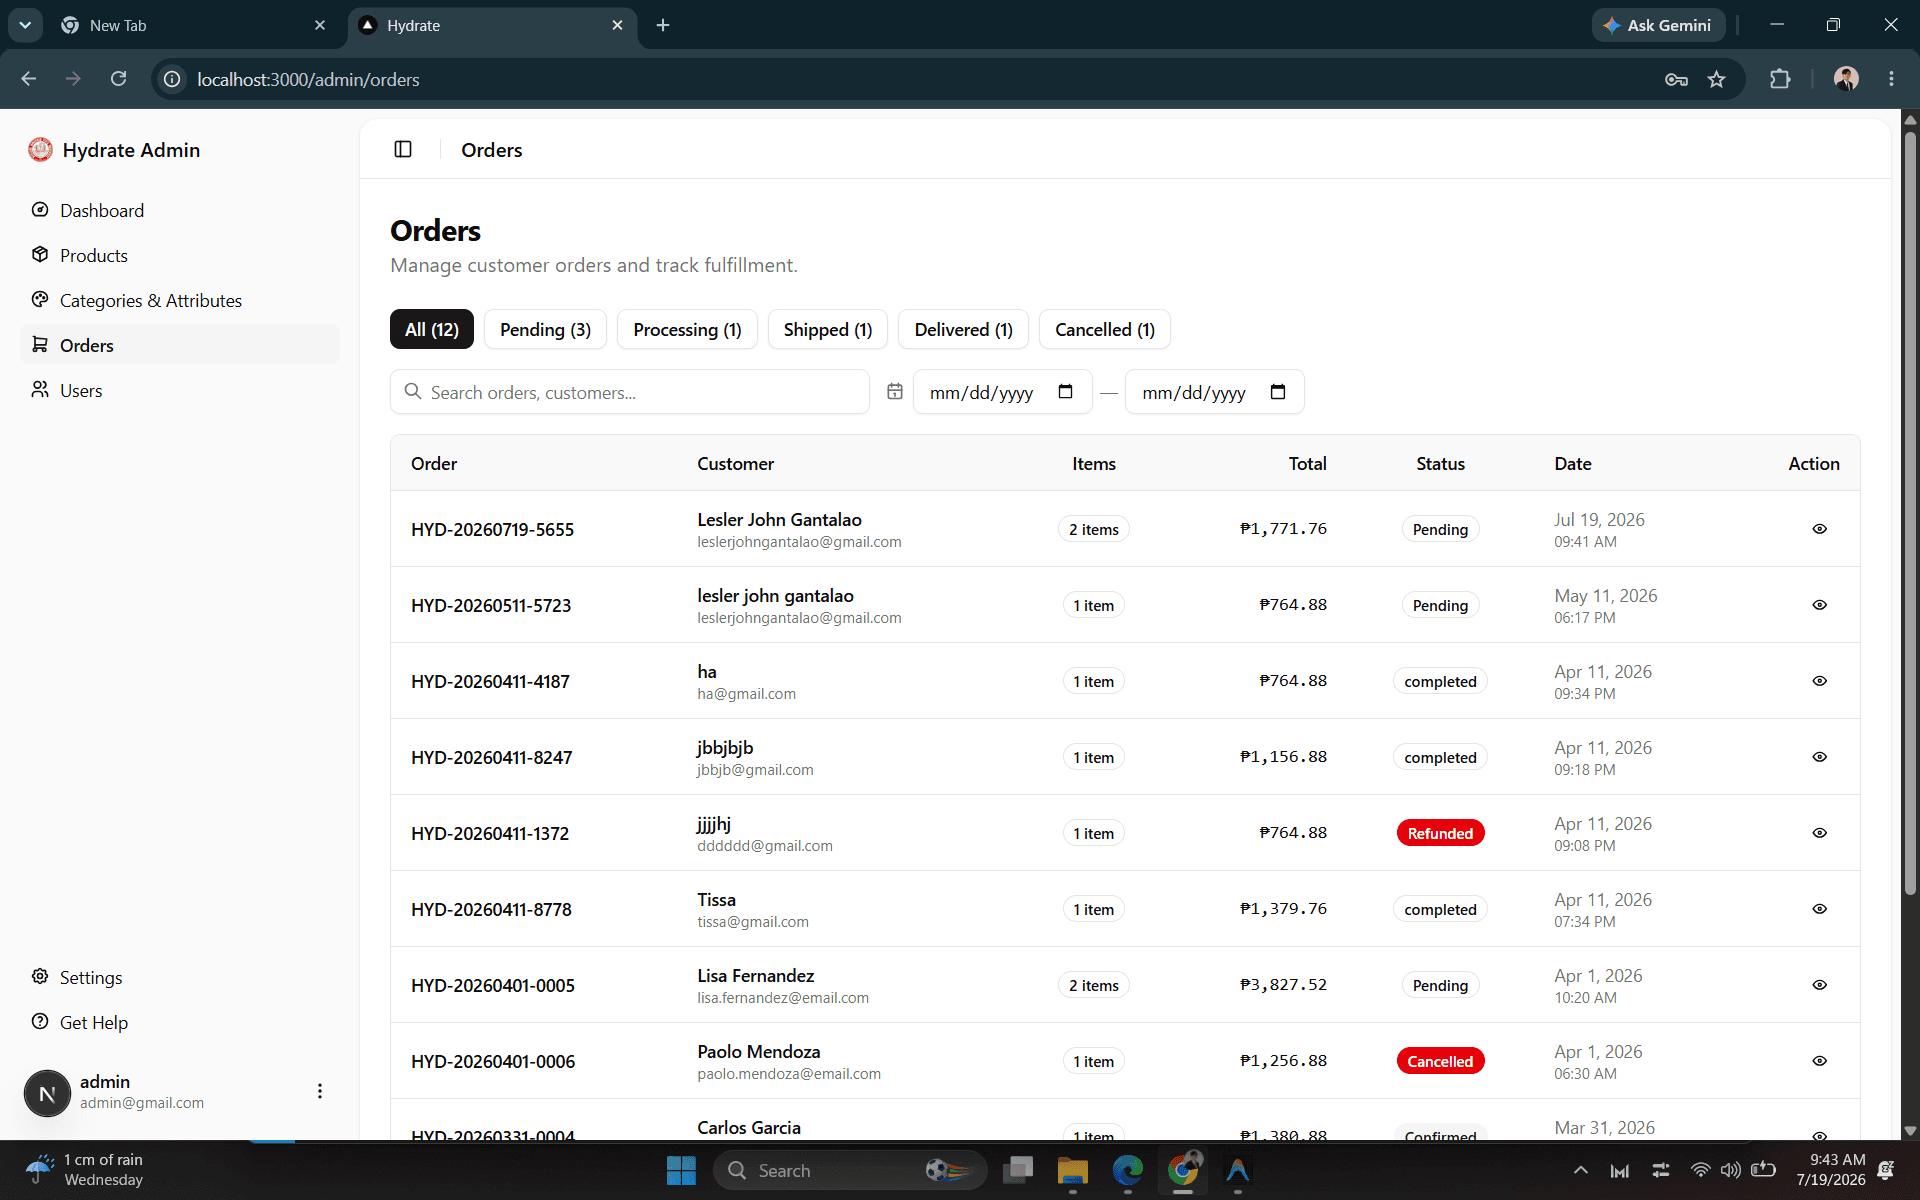Image resolution: width=1920 pixels, height=1200 pixels.
Task: Open File Explorer from the taskbar
Action: tap(1072, 1170)
